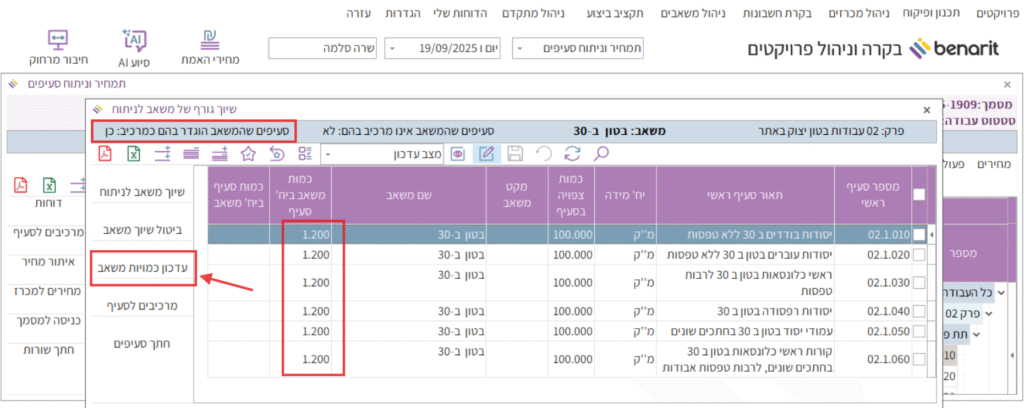Click the edit pencil icon in the dialog toolbar
Screen dimensions: 1024x408
click(x=487, y=153)
